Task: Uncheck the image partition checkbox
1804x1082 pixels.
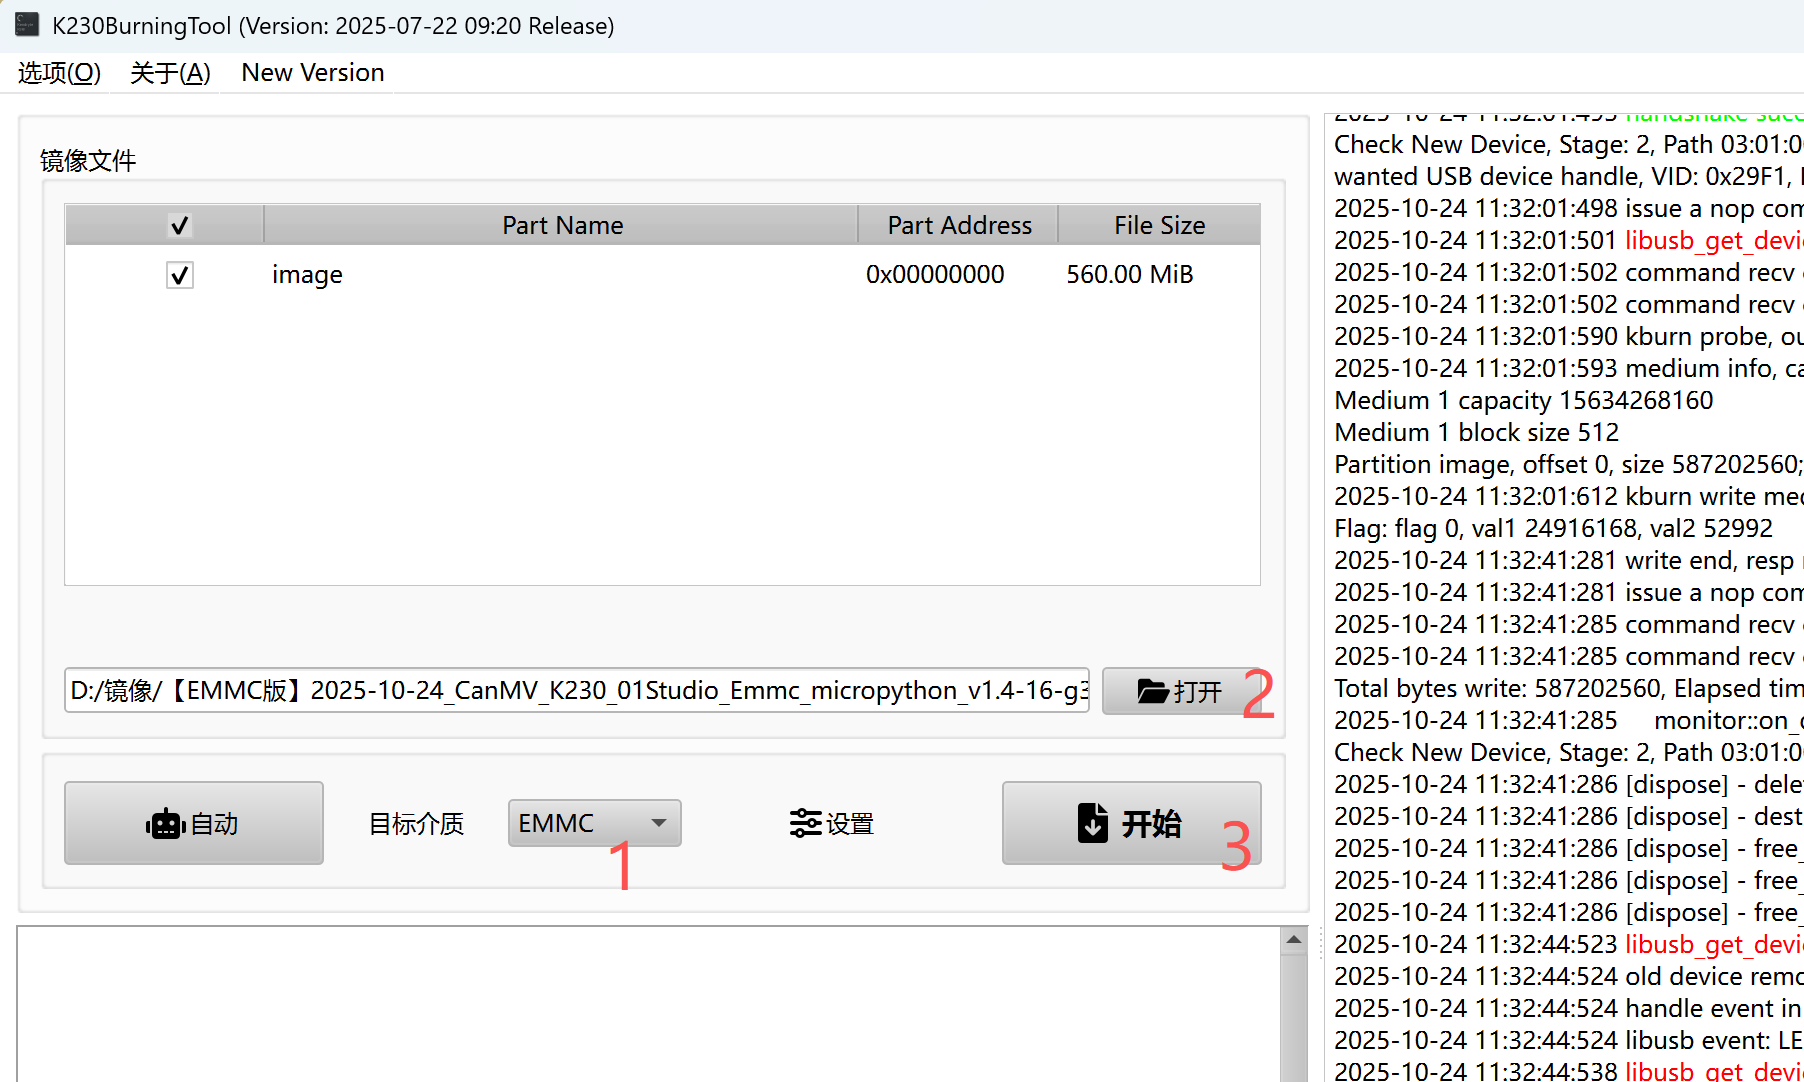Action: pos(180,275)
